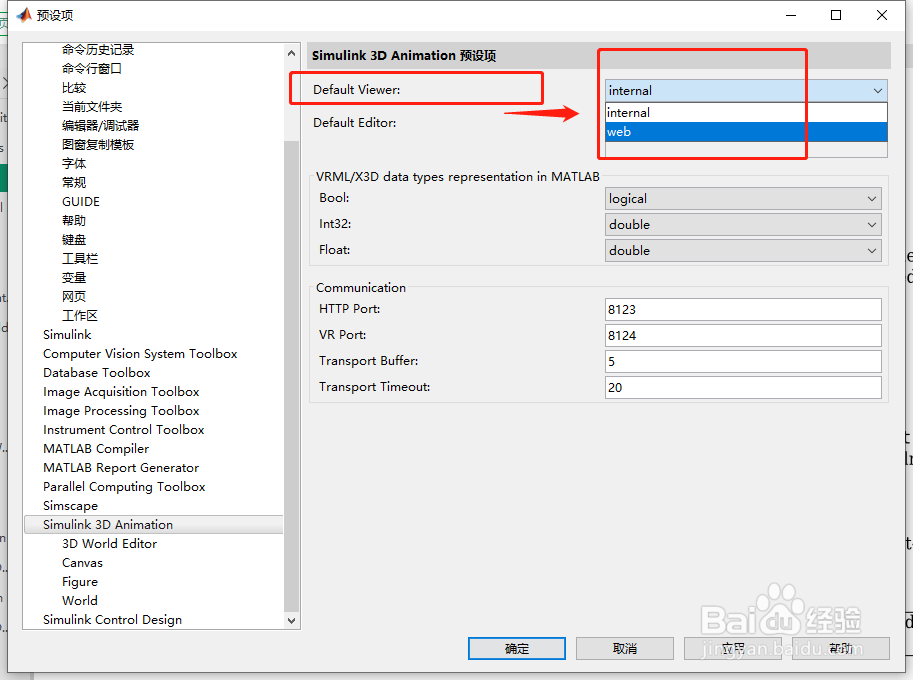The image size is (913, 680).
Task: Select Simulink Control Design item
Action: click(112, 620)
